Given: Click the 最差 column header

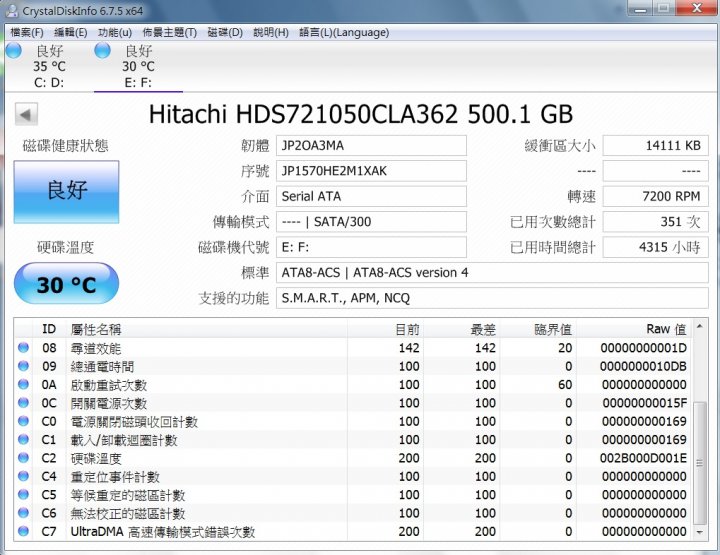Looking at the screenshot, I should pyautogui.click(x=461, y=329).
